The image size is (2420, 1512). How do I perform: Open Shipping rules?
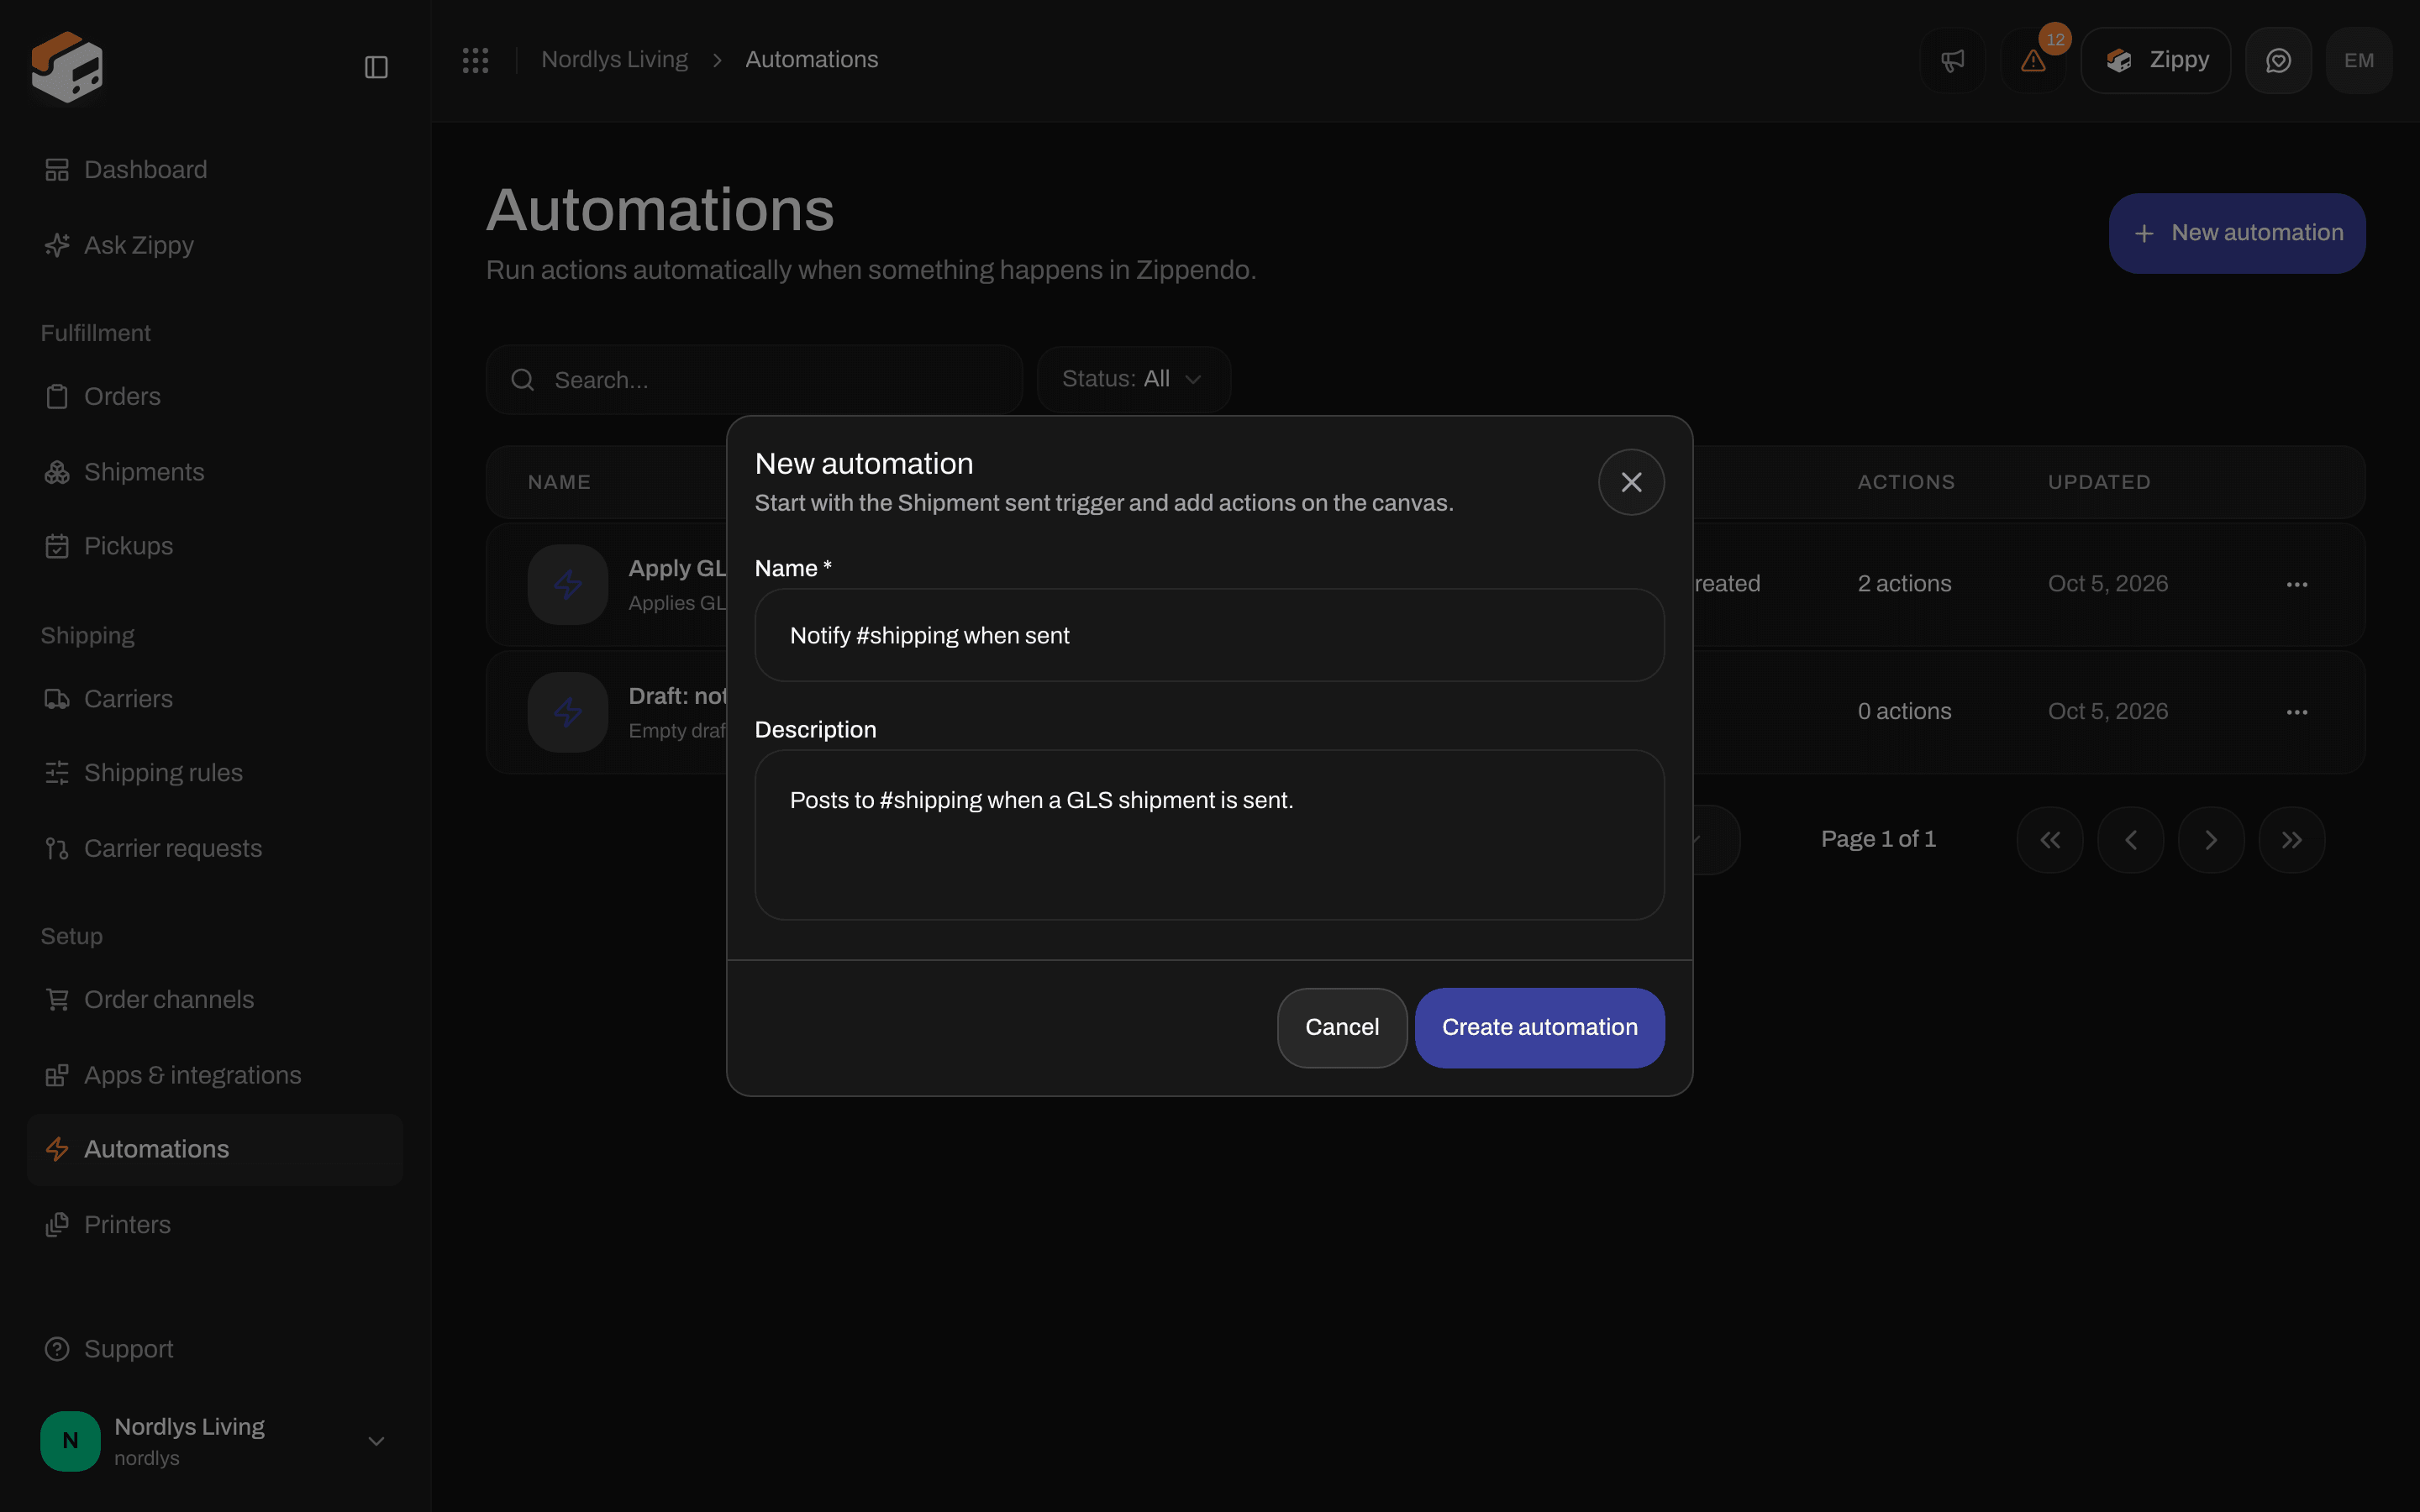click(x=215, y=773)
